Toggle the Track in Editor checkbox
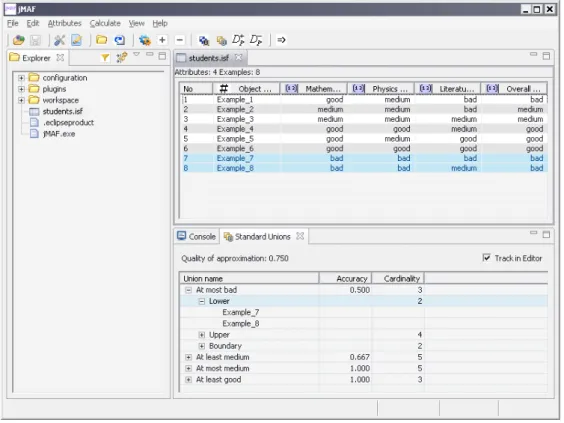This screenshot has height=423, width=564. tap(486, 258)
